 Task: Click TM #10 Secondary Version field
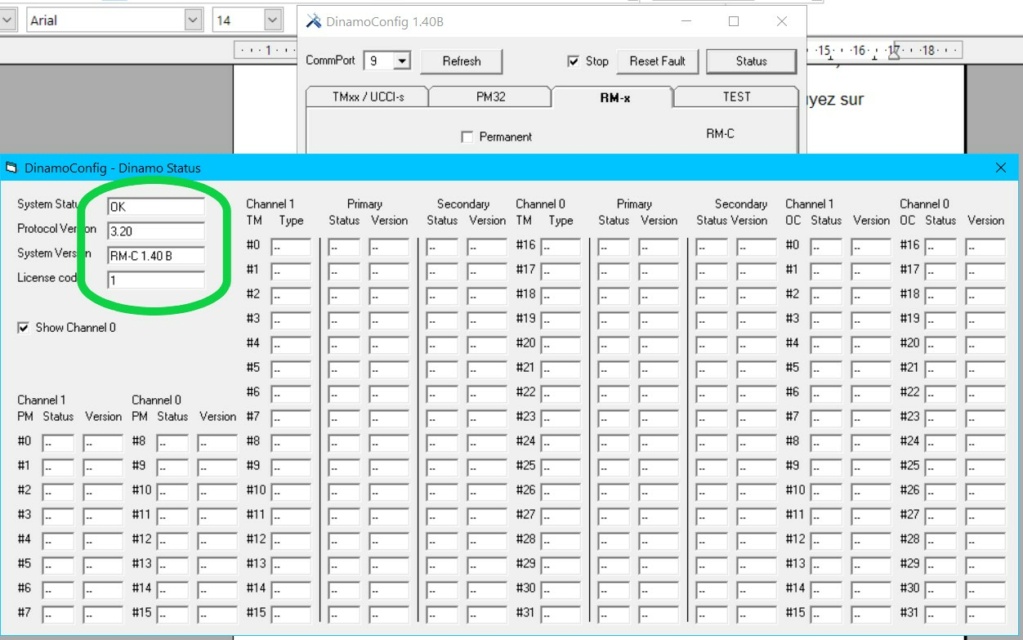(486, 492)
